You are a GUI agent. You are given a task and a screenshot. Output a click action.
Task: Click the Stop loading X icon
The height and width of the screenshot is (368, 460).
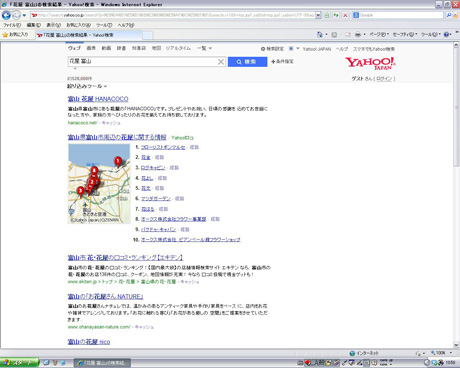tap(345, 15)
